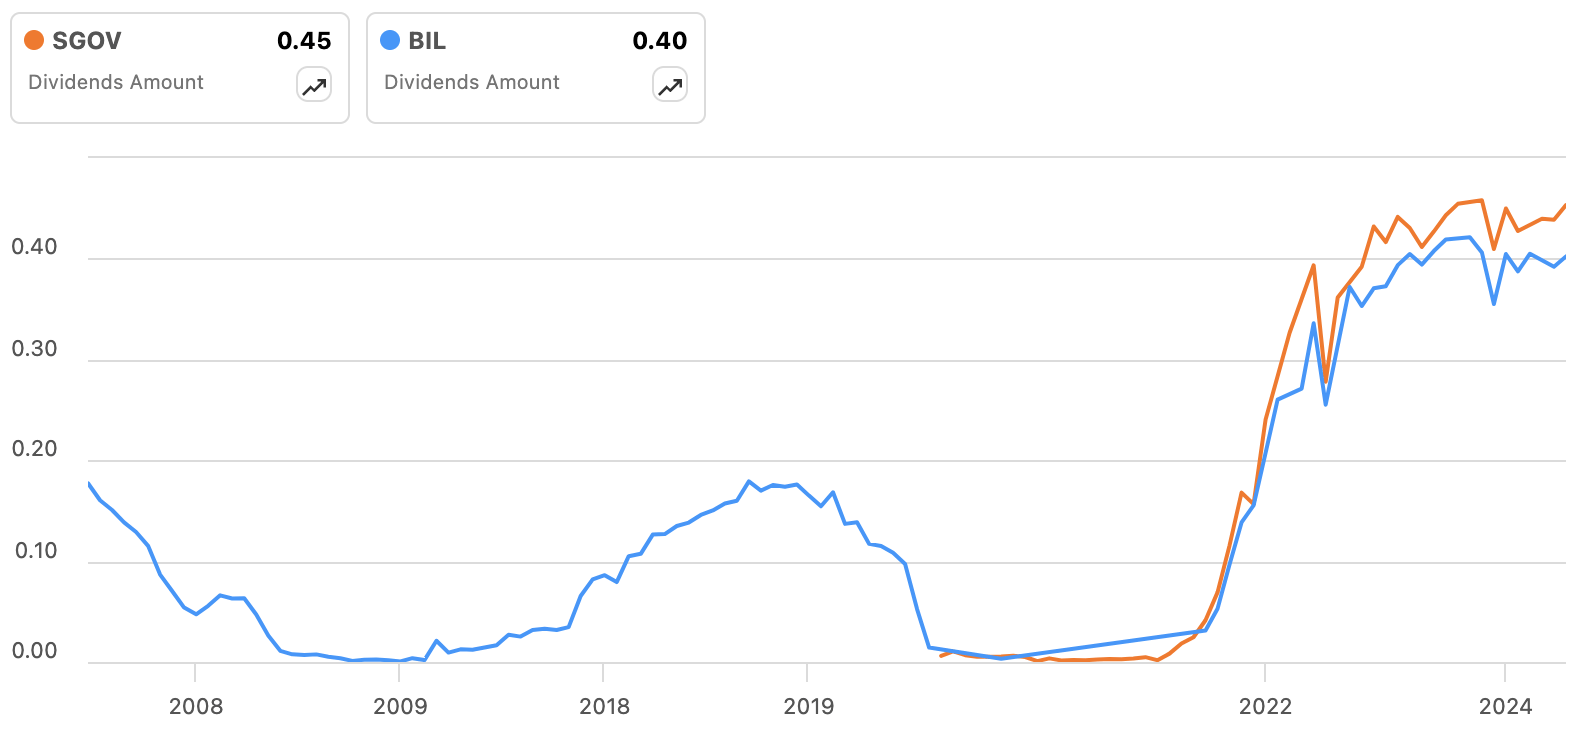The image size is (1590, 744).
Task: Select the BIL ticker label
Action: [427, 41]
